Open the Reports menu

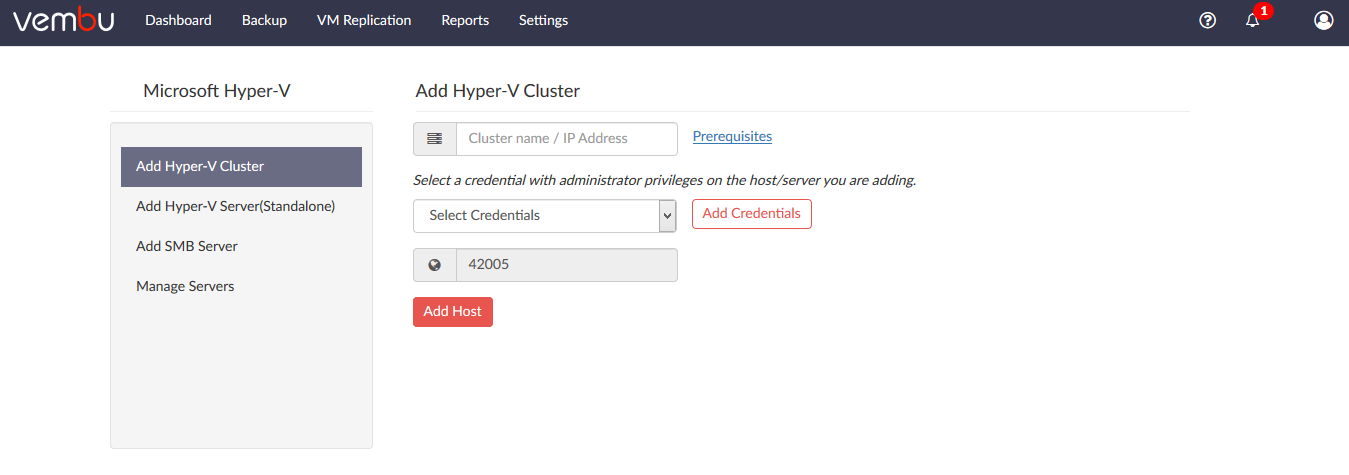click(x=465, y=20)
